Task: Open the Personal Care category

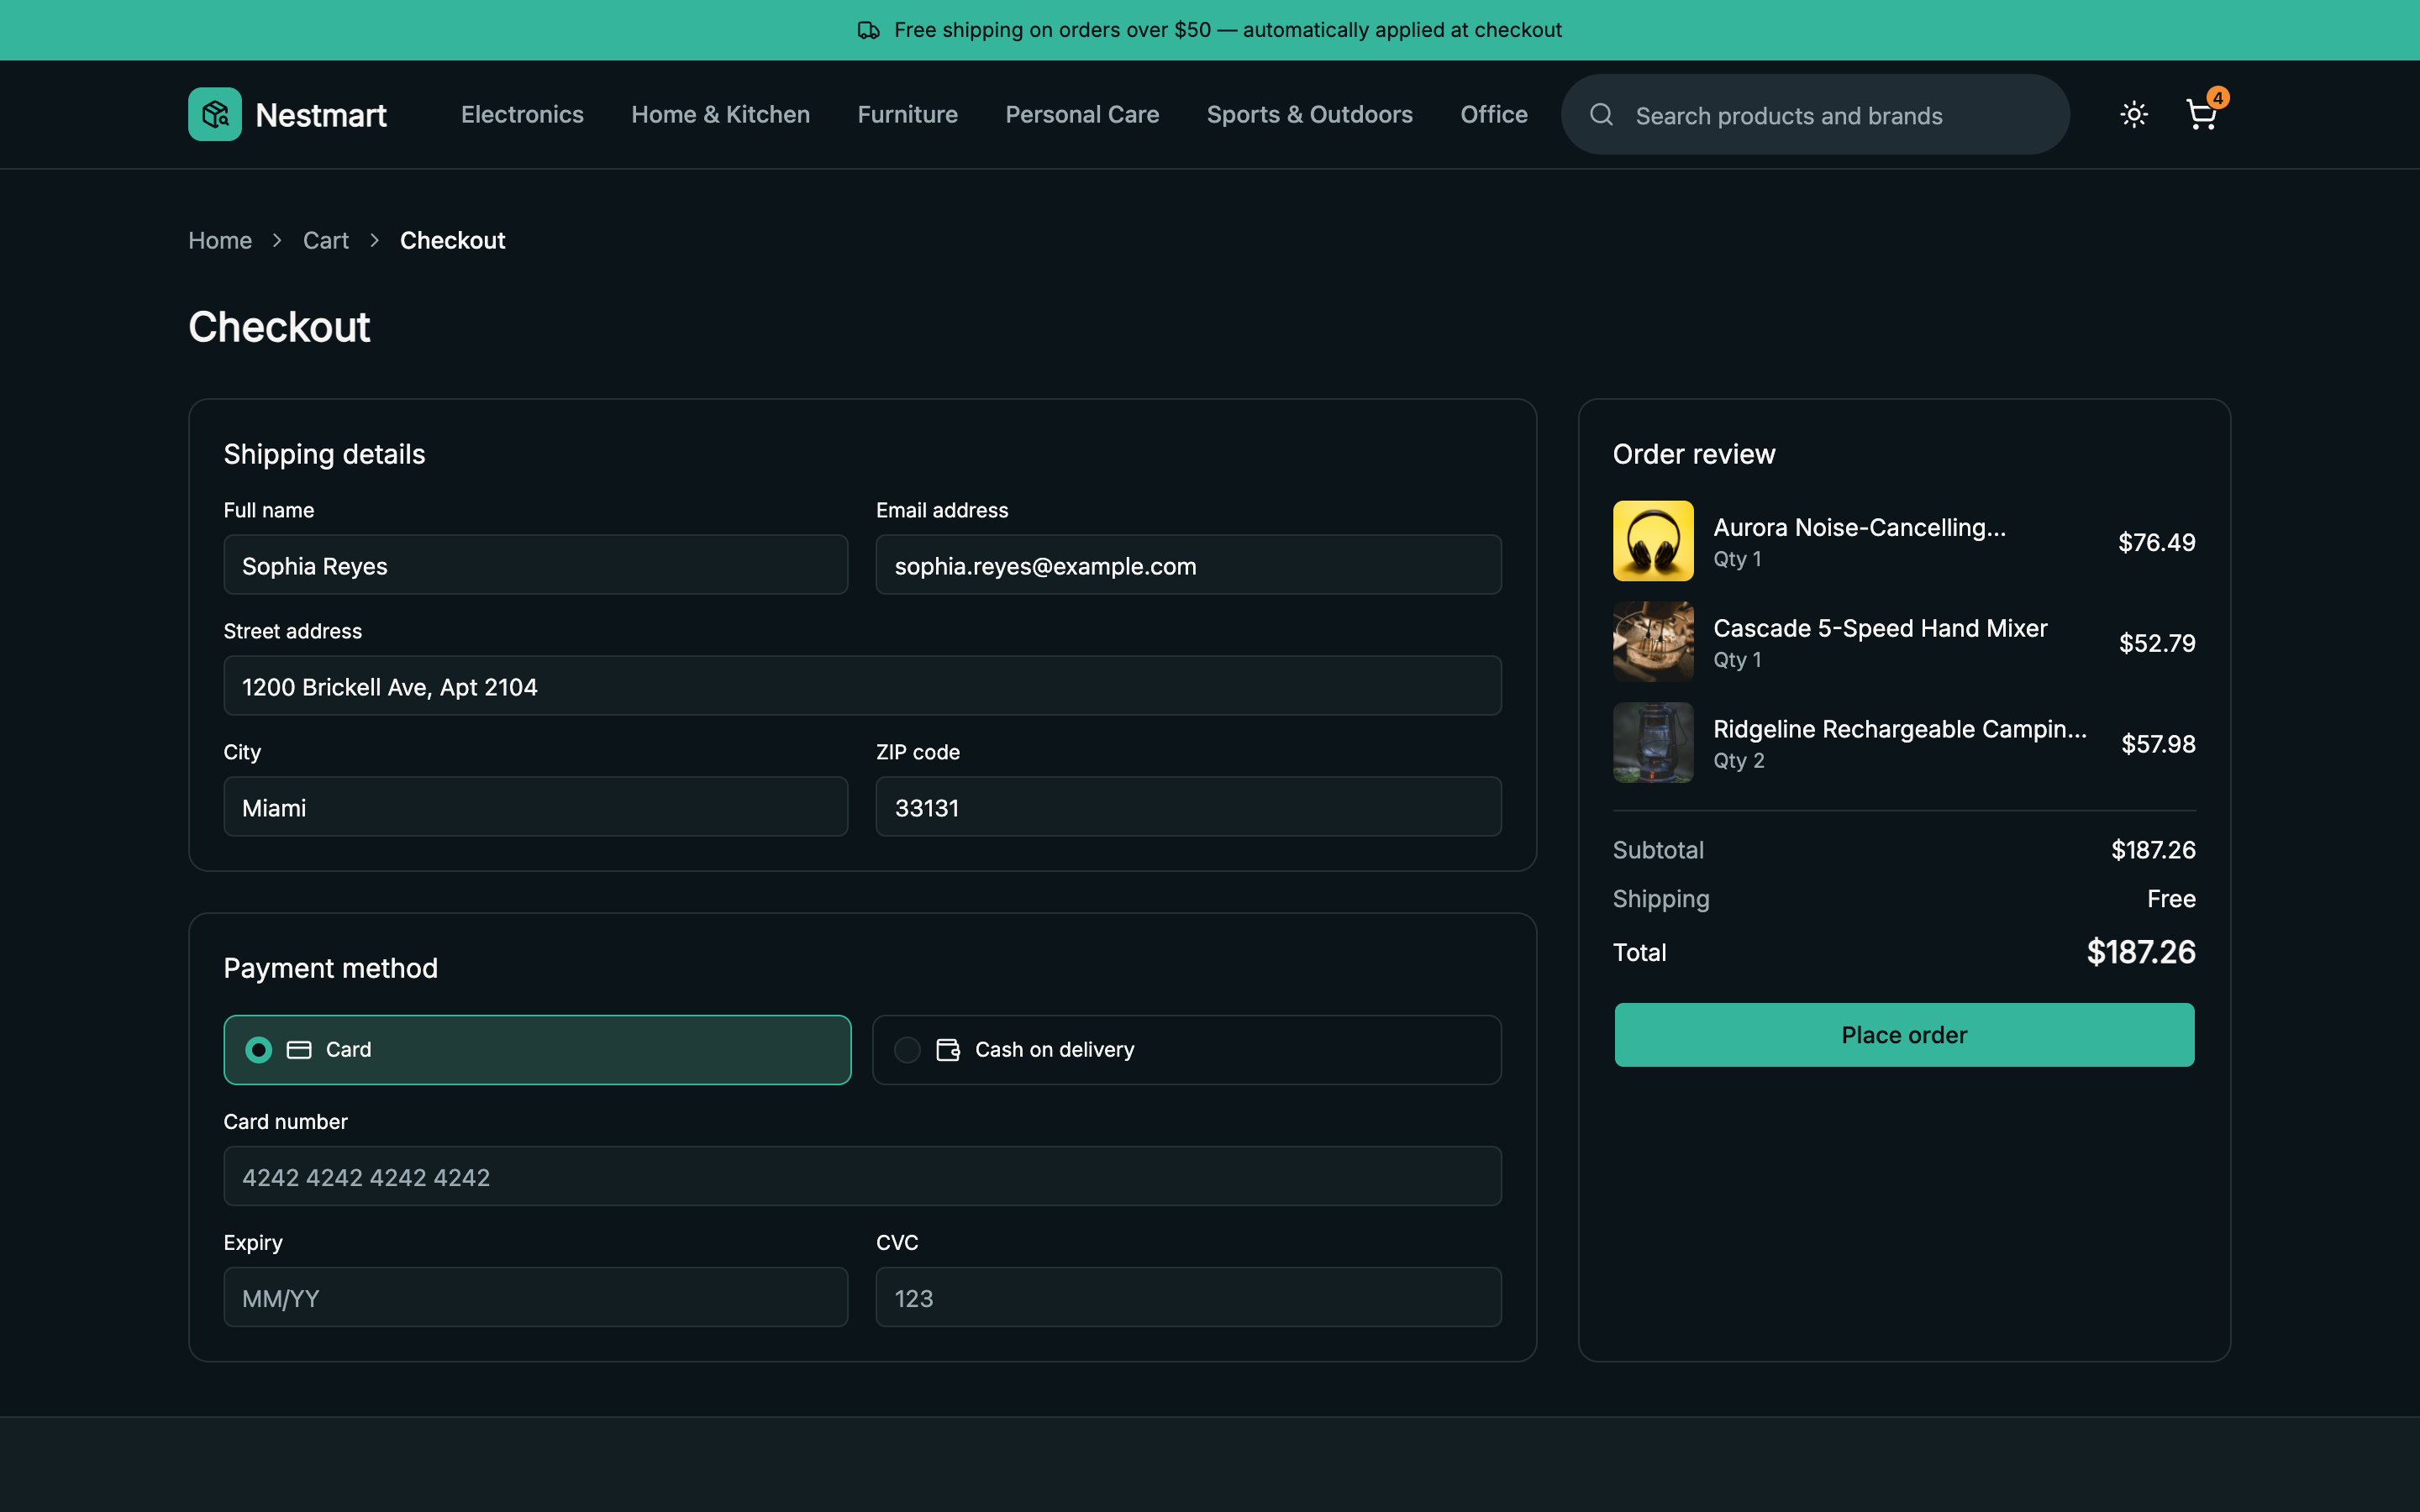Action: [1082, 114]
